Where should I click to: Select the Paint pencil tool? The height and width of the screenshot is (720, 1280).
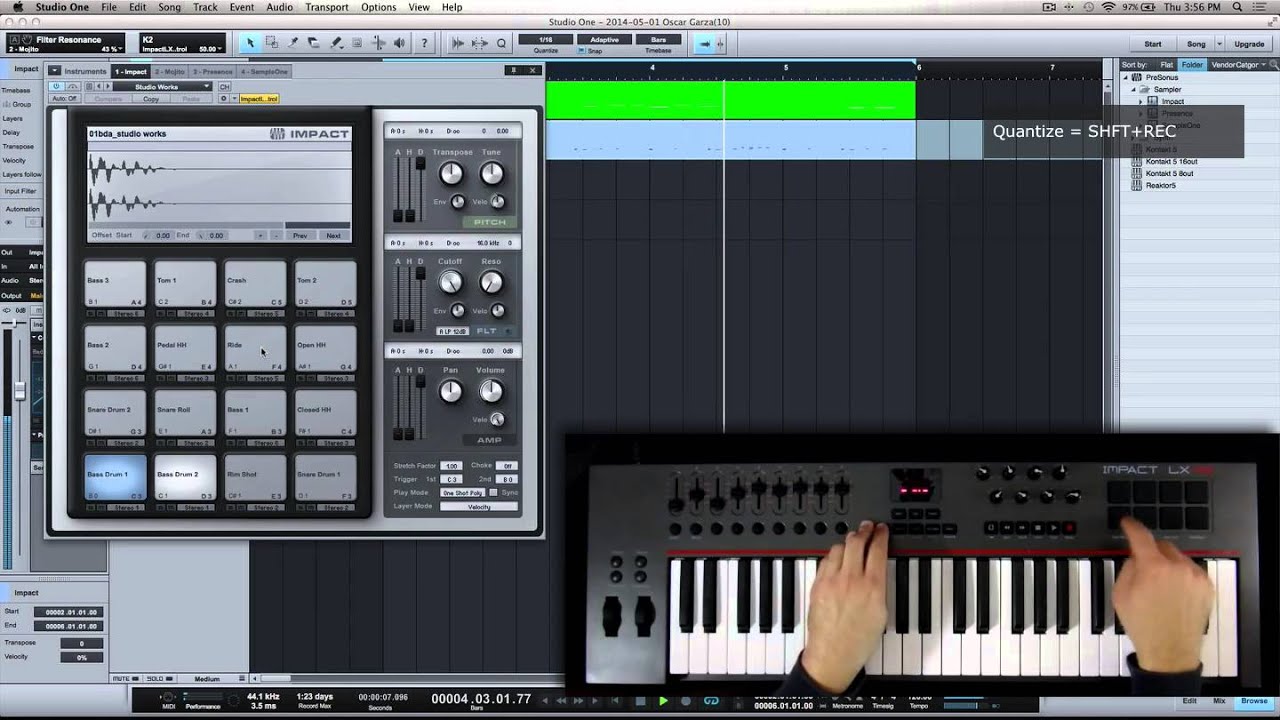(x=336, y=43)
